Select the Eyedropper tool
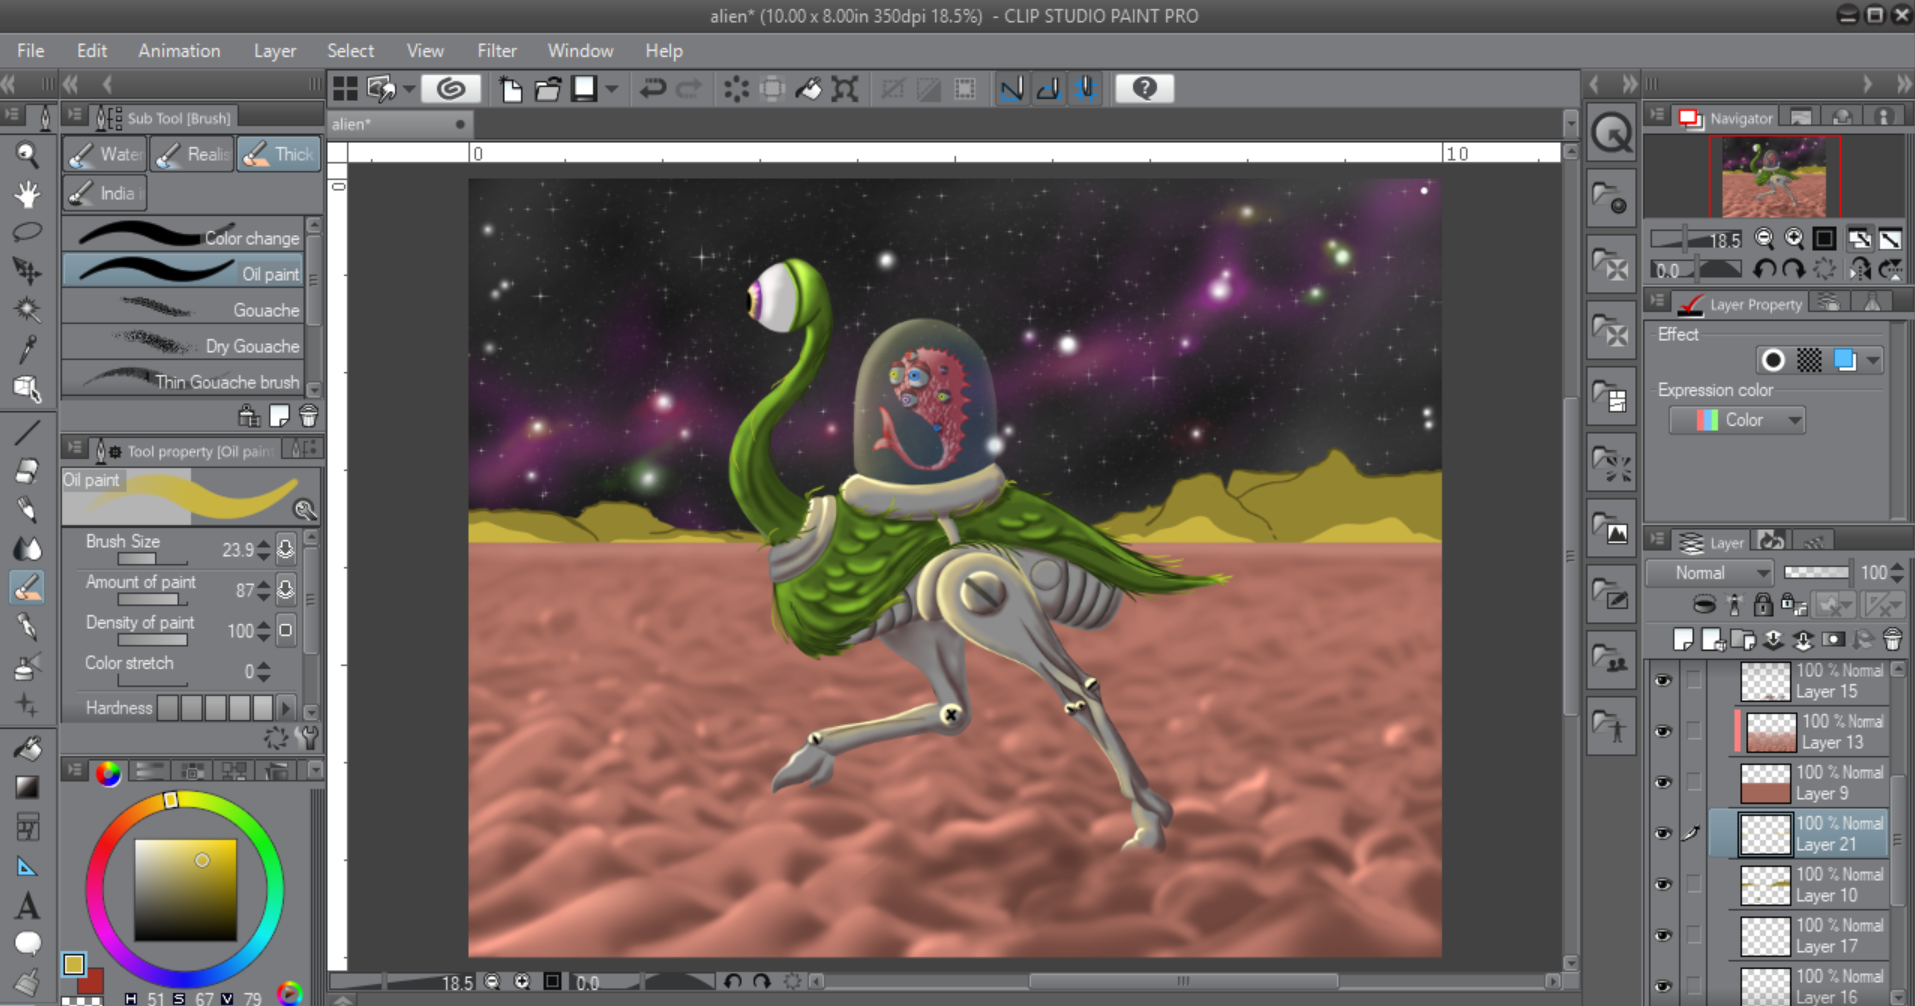 coord(27,348)
